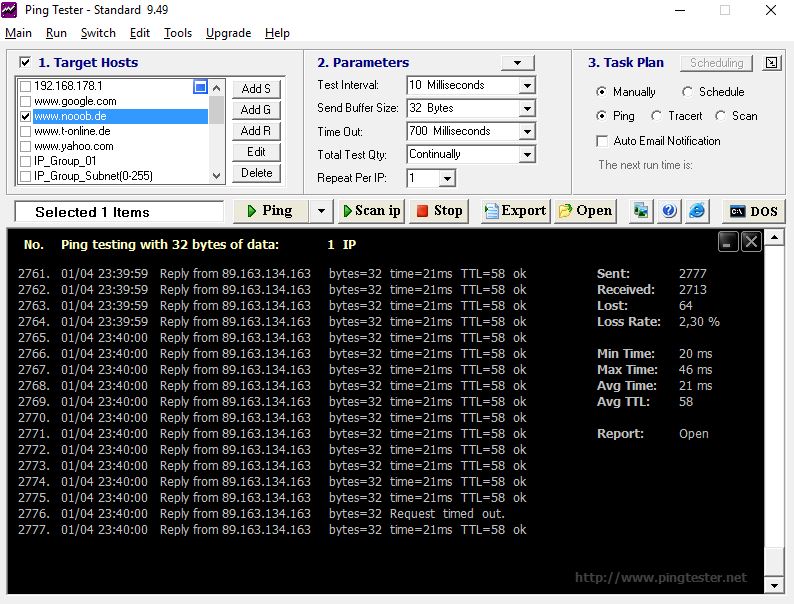Viewport: 794px width, 604px height.
Task: Click the host list scrollbar thumb
Action: pos(217,110)
